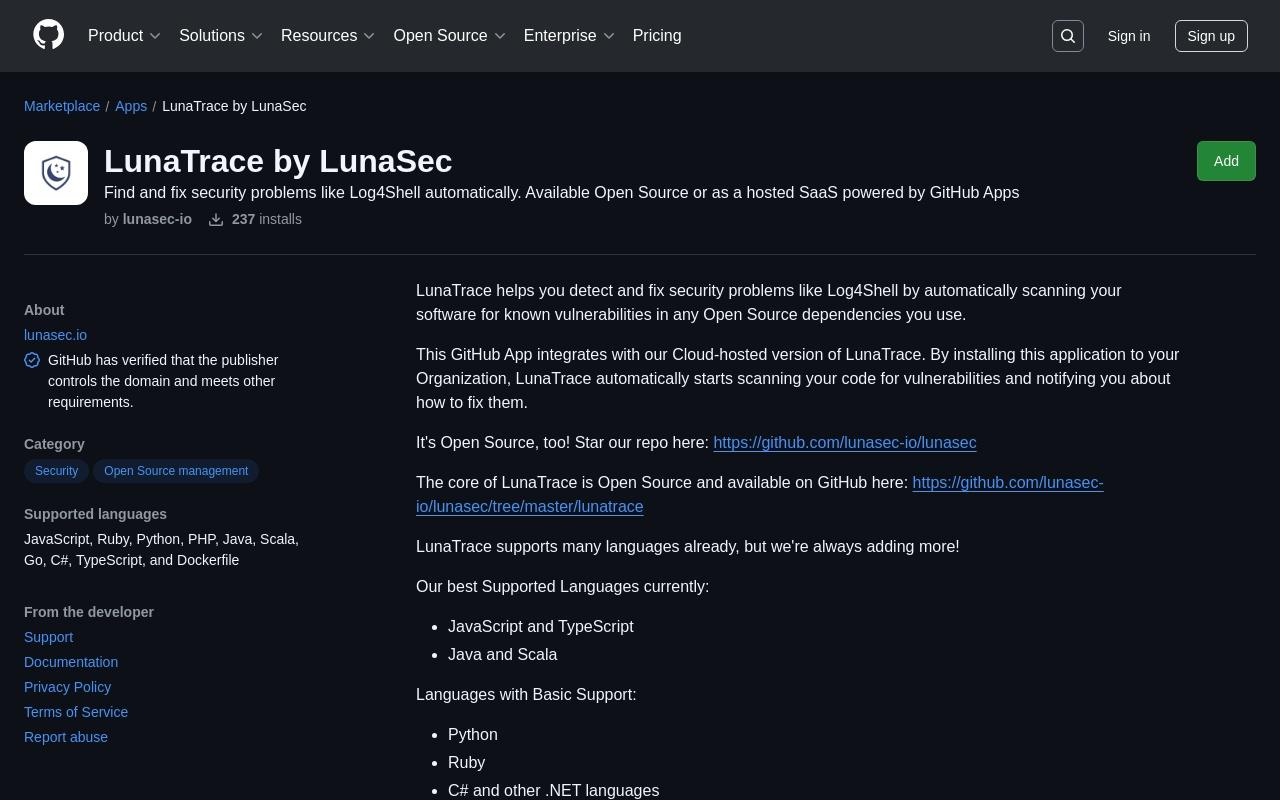The height and width of the screenshot is (800, 1280).
Task: Click Report abuse
Action: (66, 737)
